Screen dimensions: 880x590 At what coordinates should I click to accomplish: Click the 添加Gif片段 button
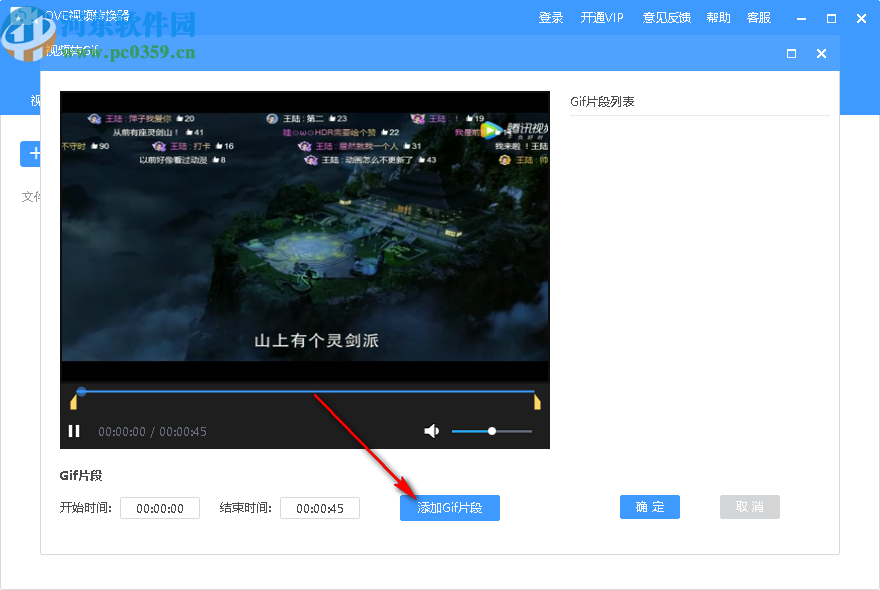449,507
